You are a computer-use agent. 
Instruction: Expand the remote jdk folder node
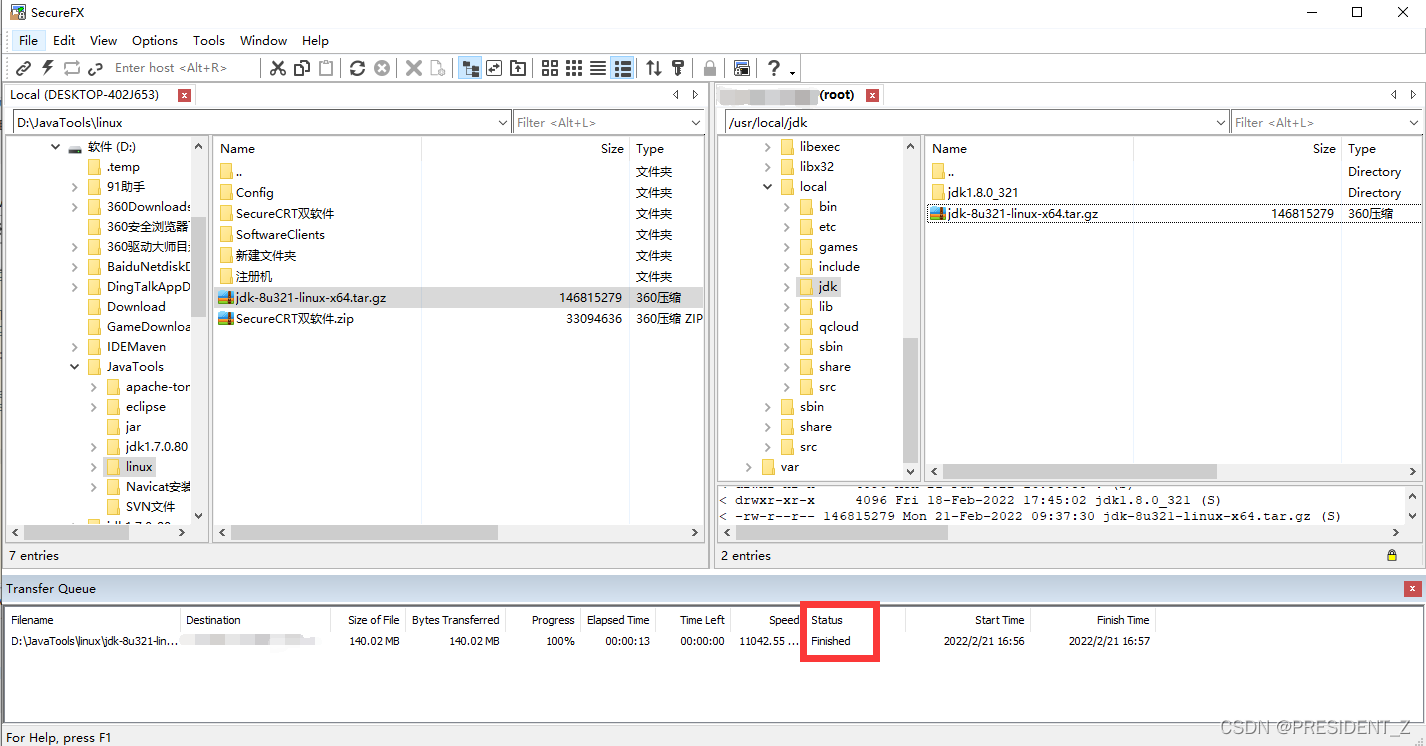(x=787, y=287)
